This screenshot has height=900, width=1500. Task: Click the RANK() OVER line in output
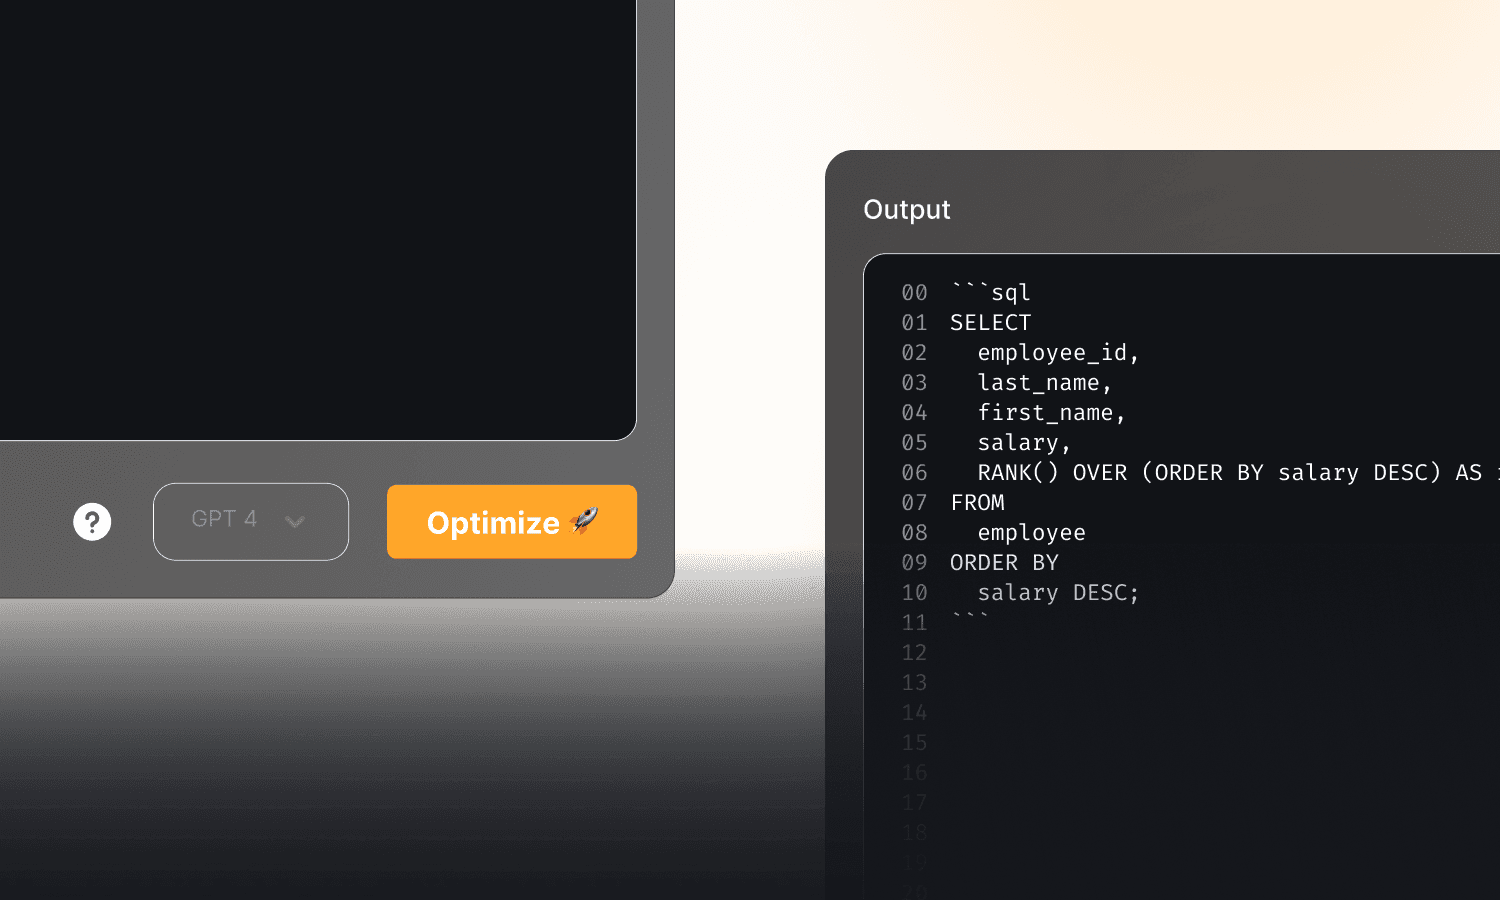tap(1239, 473)
